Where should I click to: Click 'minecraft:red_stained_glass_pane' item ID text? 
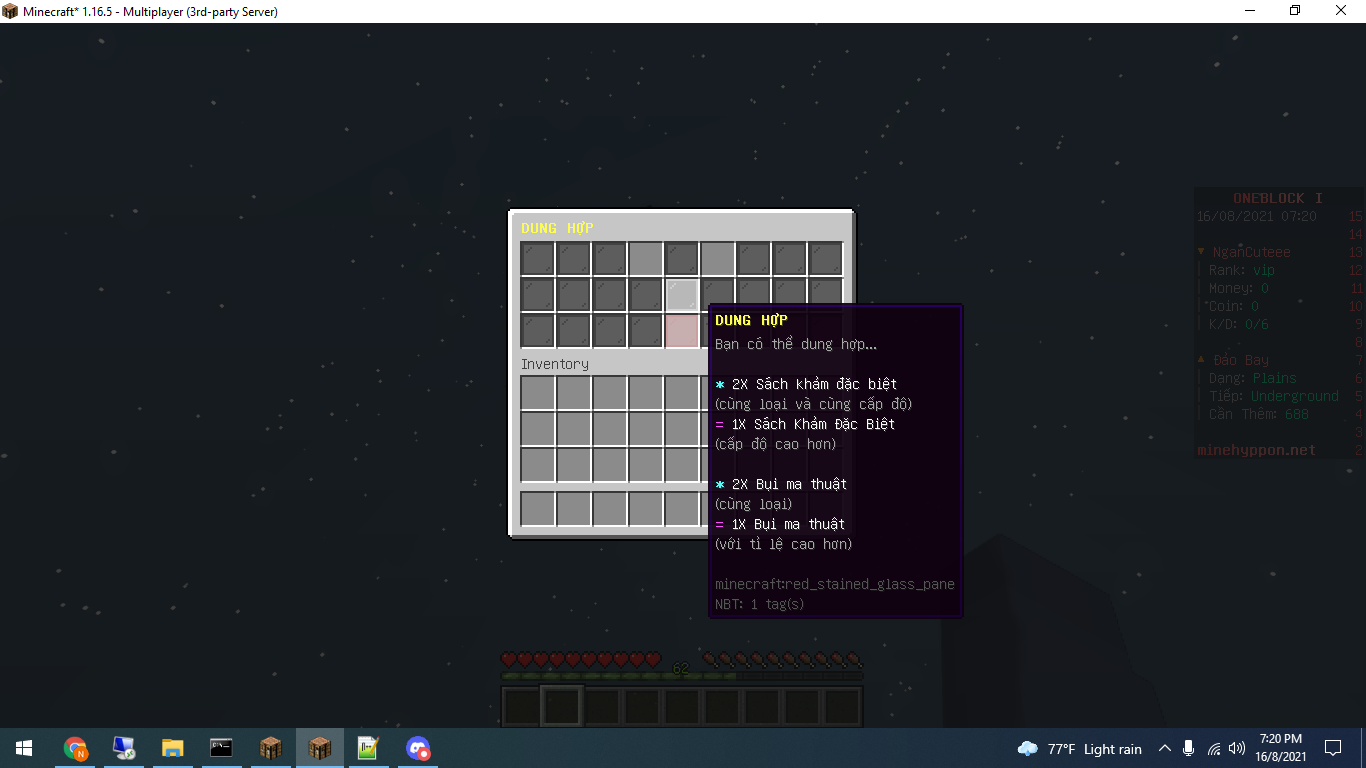[835, 584]
